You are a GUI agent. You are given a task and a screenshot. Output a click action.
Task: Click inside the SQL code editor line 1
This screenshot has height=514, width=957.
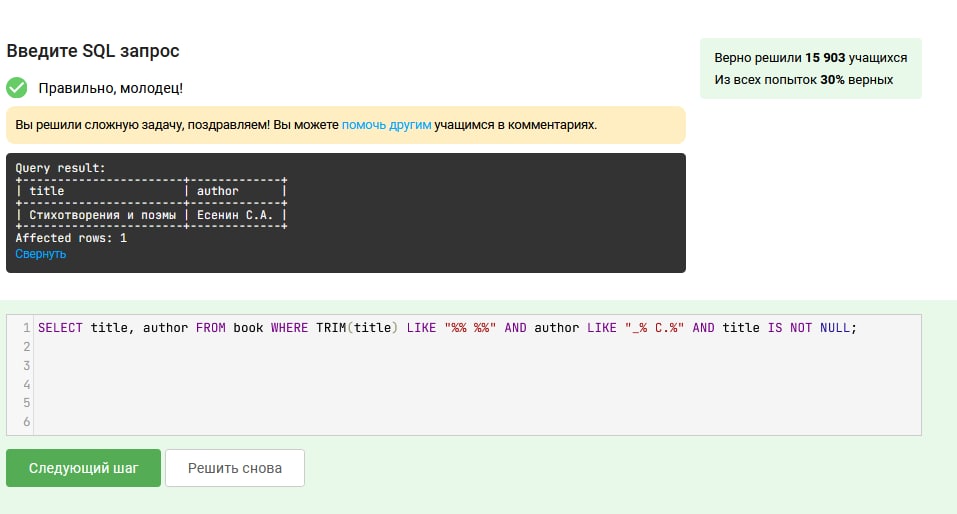(447, 328)
